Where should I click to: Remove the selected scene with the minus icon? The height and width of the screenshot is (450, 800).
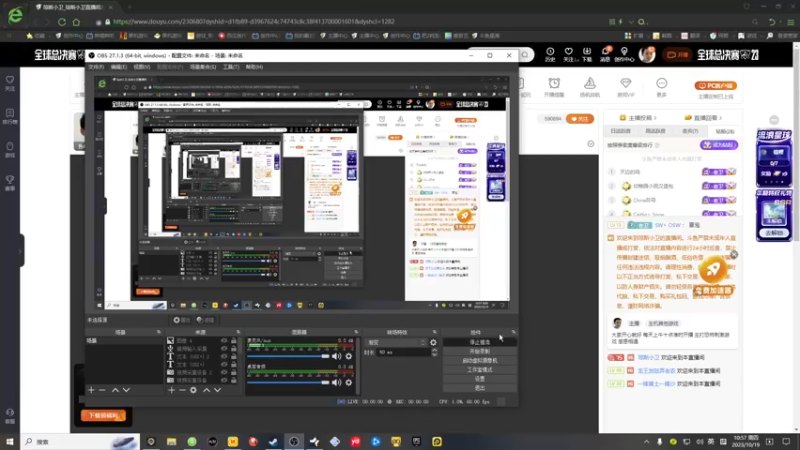[x=102, y=390]
